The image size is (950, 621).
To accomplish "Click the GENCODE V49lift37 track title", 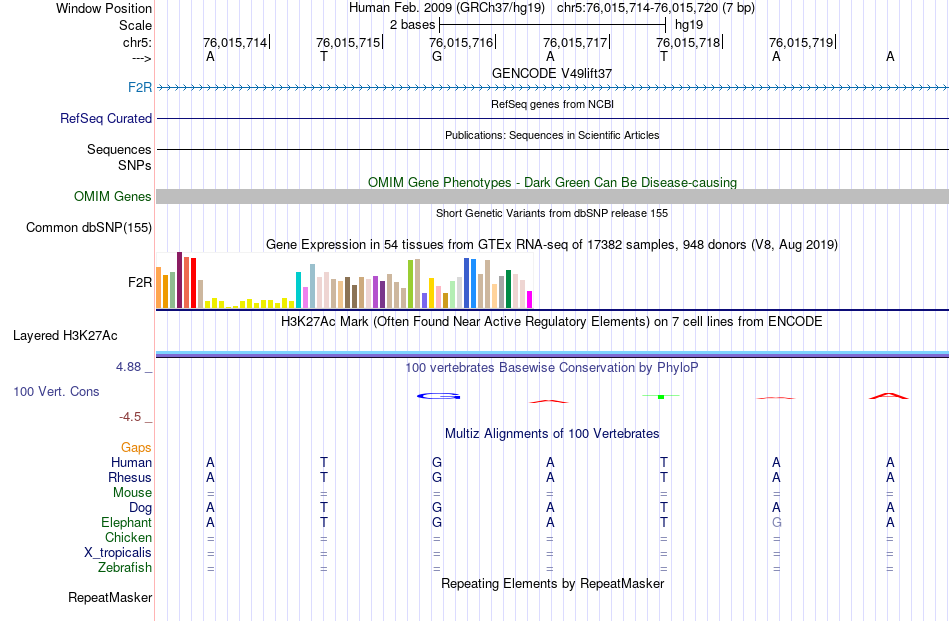I will click(552, 73).
